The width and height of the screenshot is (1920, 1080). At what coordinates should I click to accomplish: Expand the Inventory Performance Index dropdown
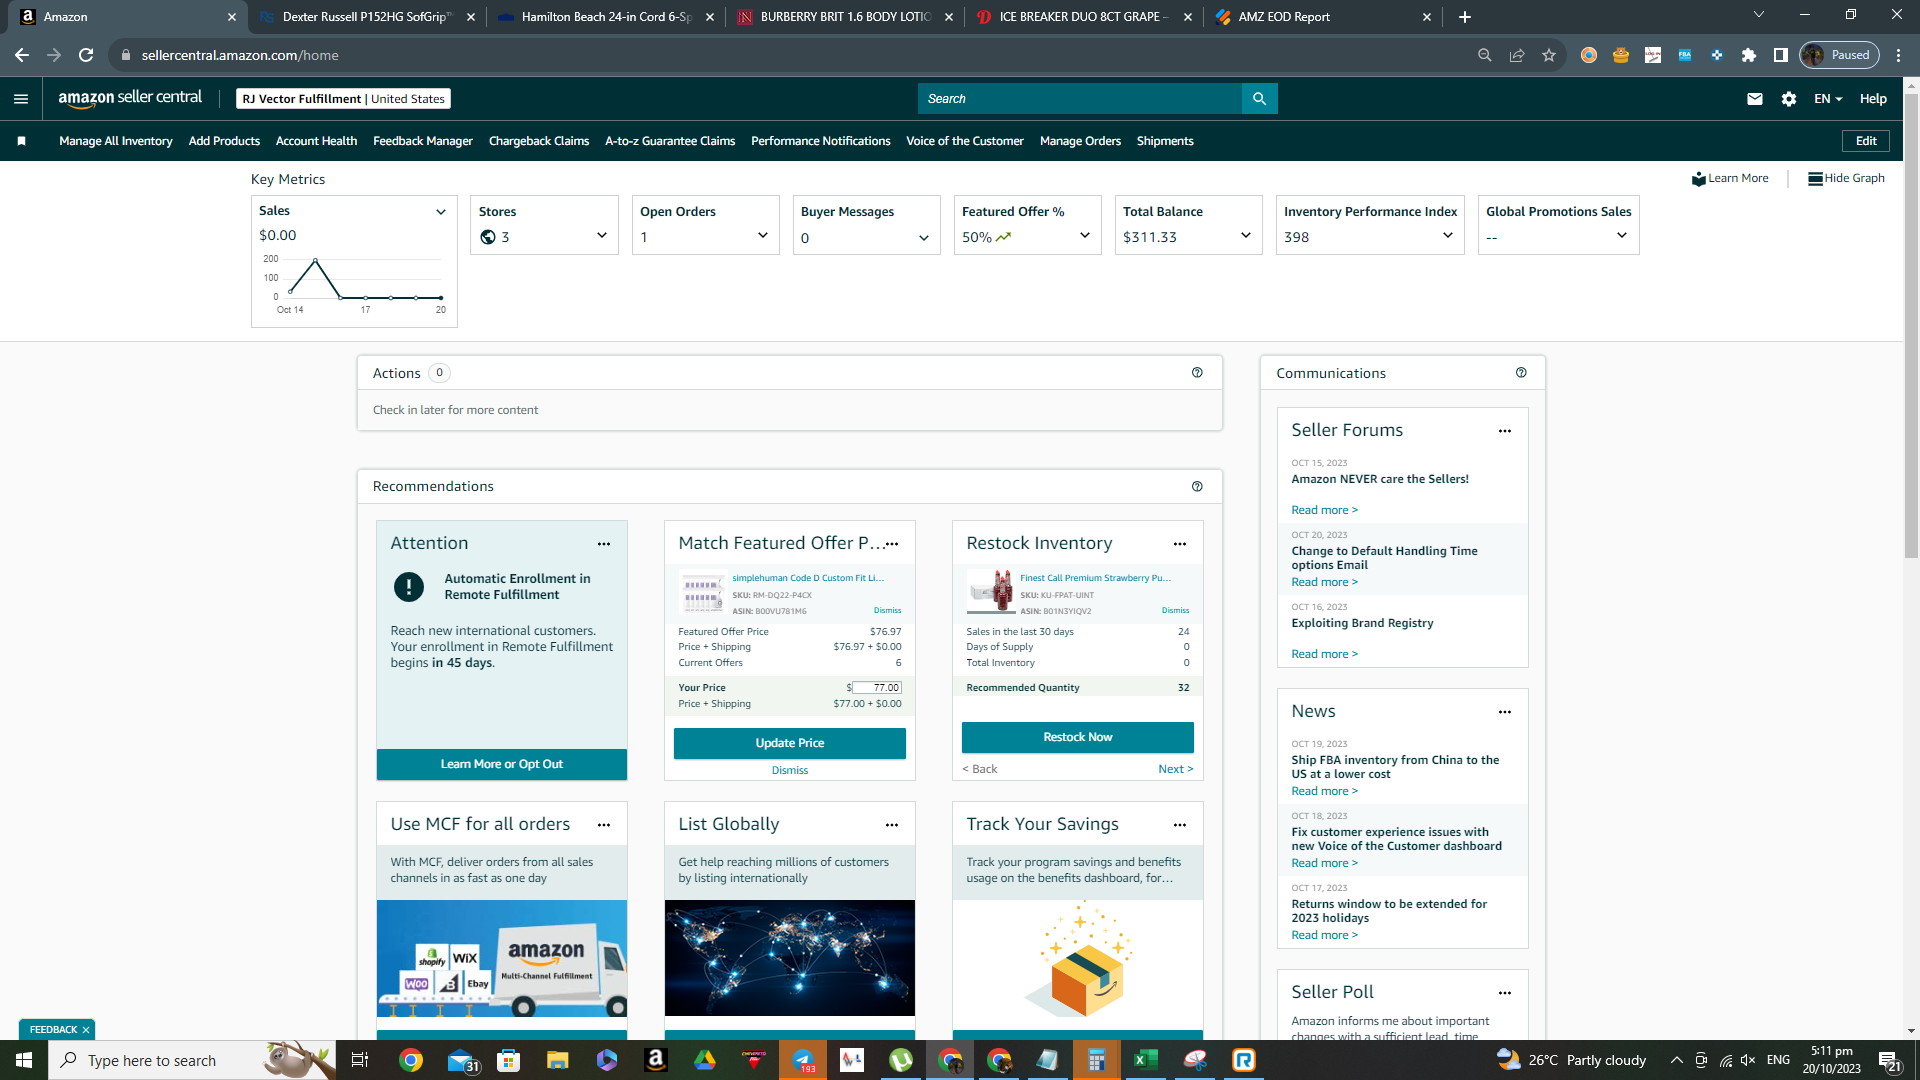click(x=1448, y=236)
